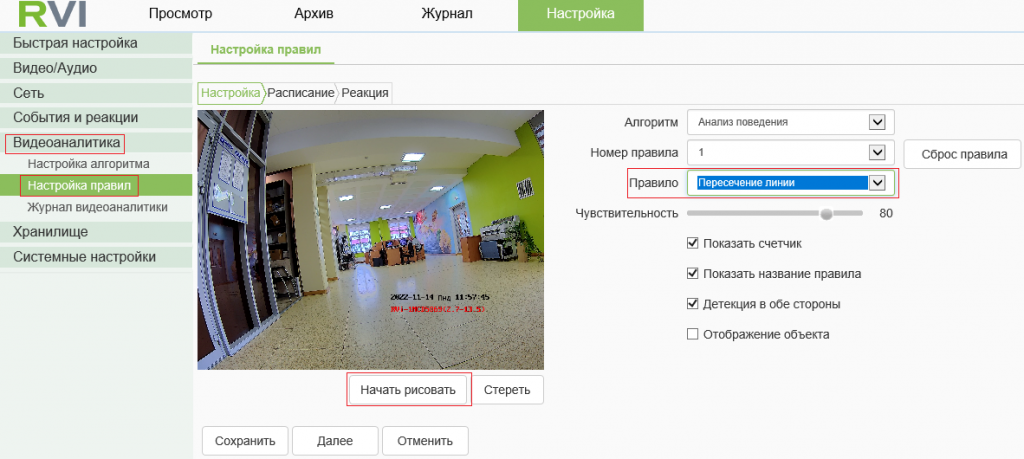
Task: Save the rule with Сохранить
Action: click(245, 440)
